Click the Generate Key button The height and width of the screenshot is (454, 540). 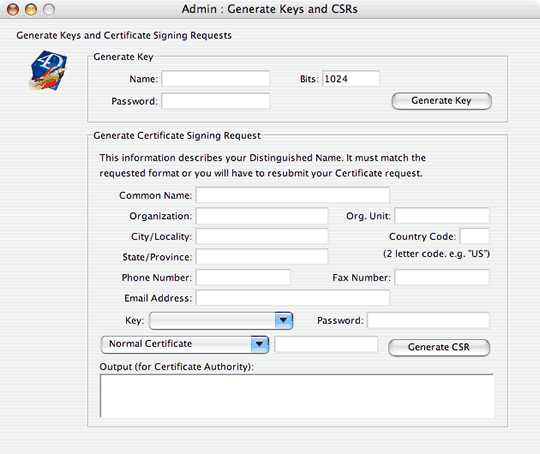(441, 101)
